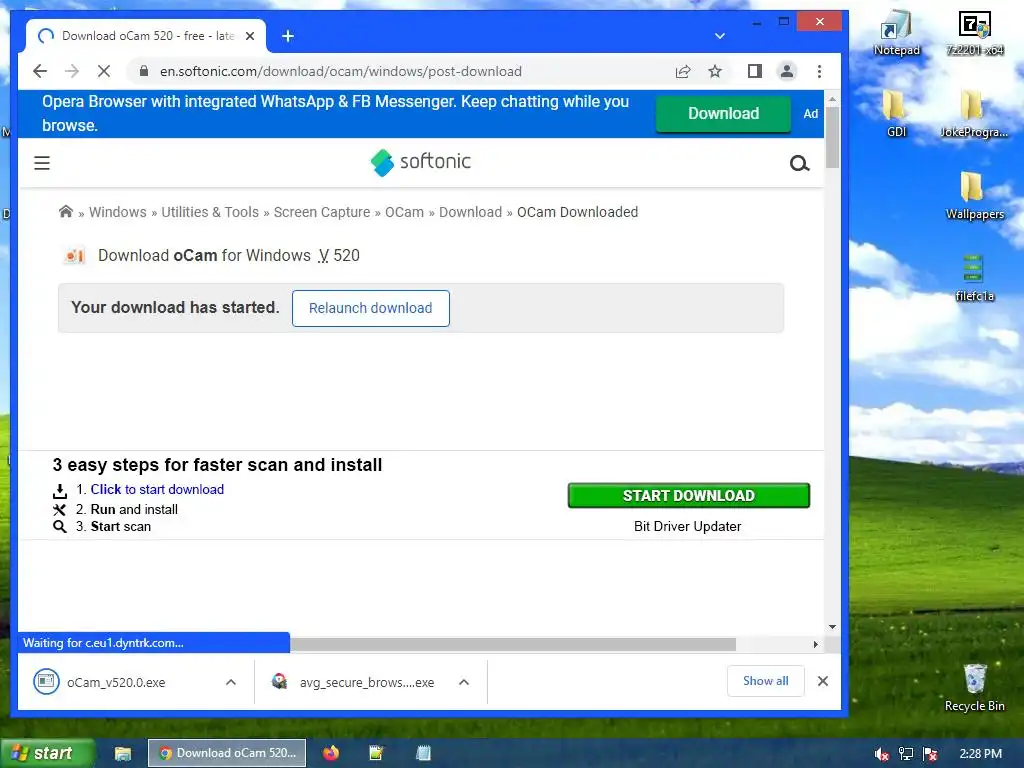Click file explorer taskbar icon
The width and height of the screenshot is (1024, 768).
(123, 754)
